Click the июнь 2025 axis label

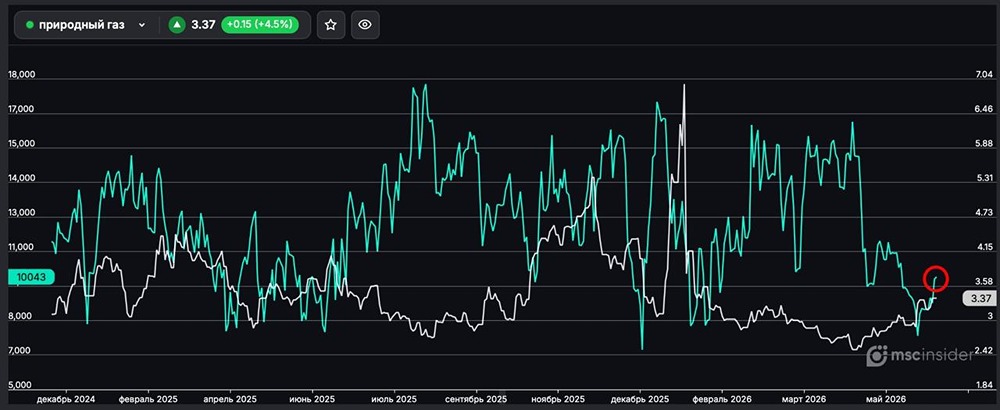tap(312, 399)
